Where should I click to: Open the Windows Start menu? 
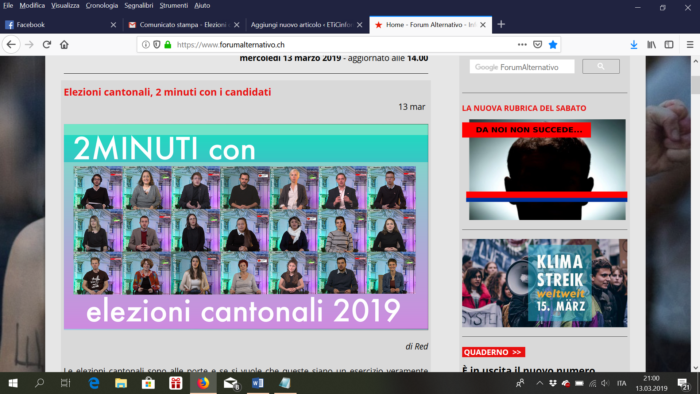coord(13,383)
